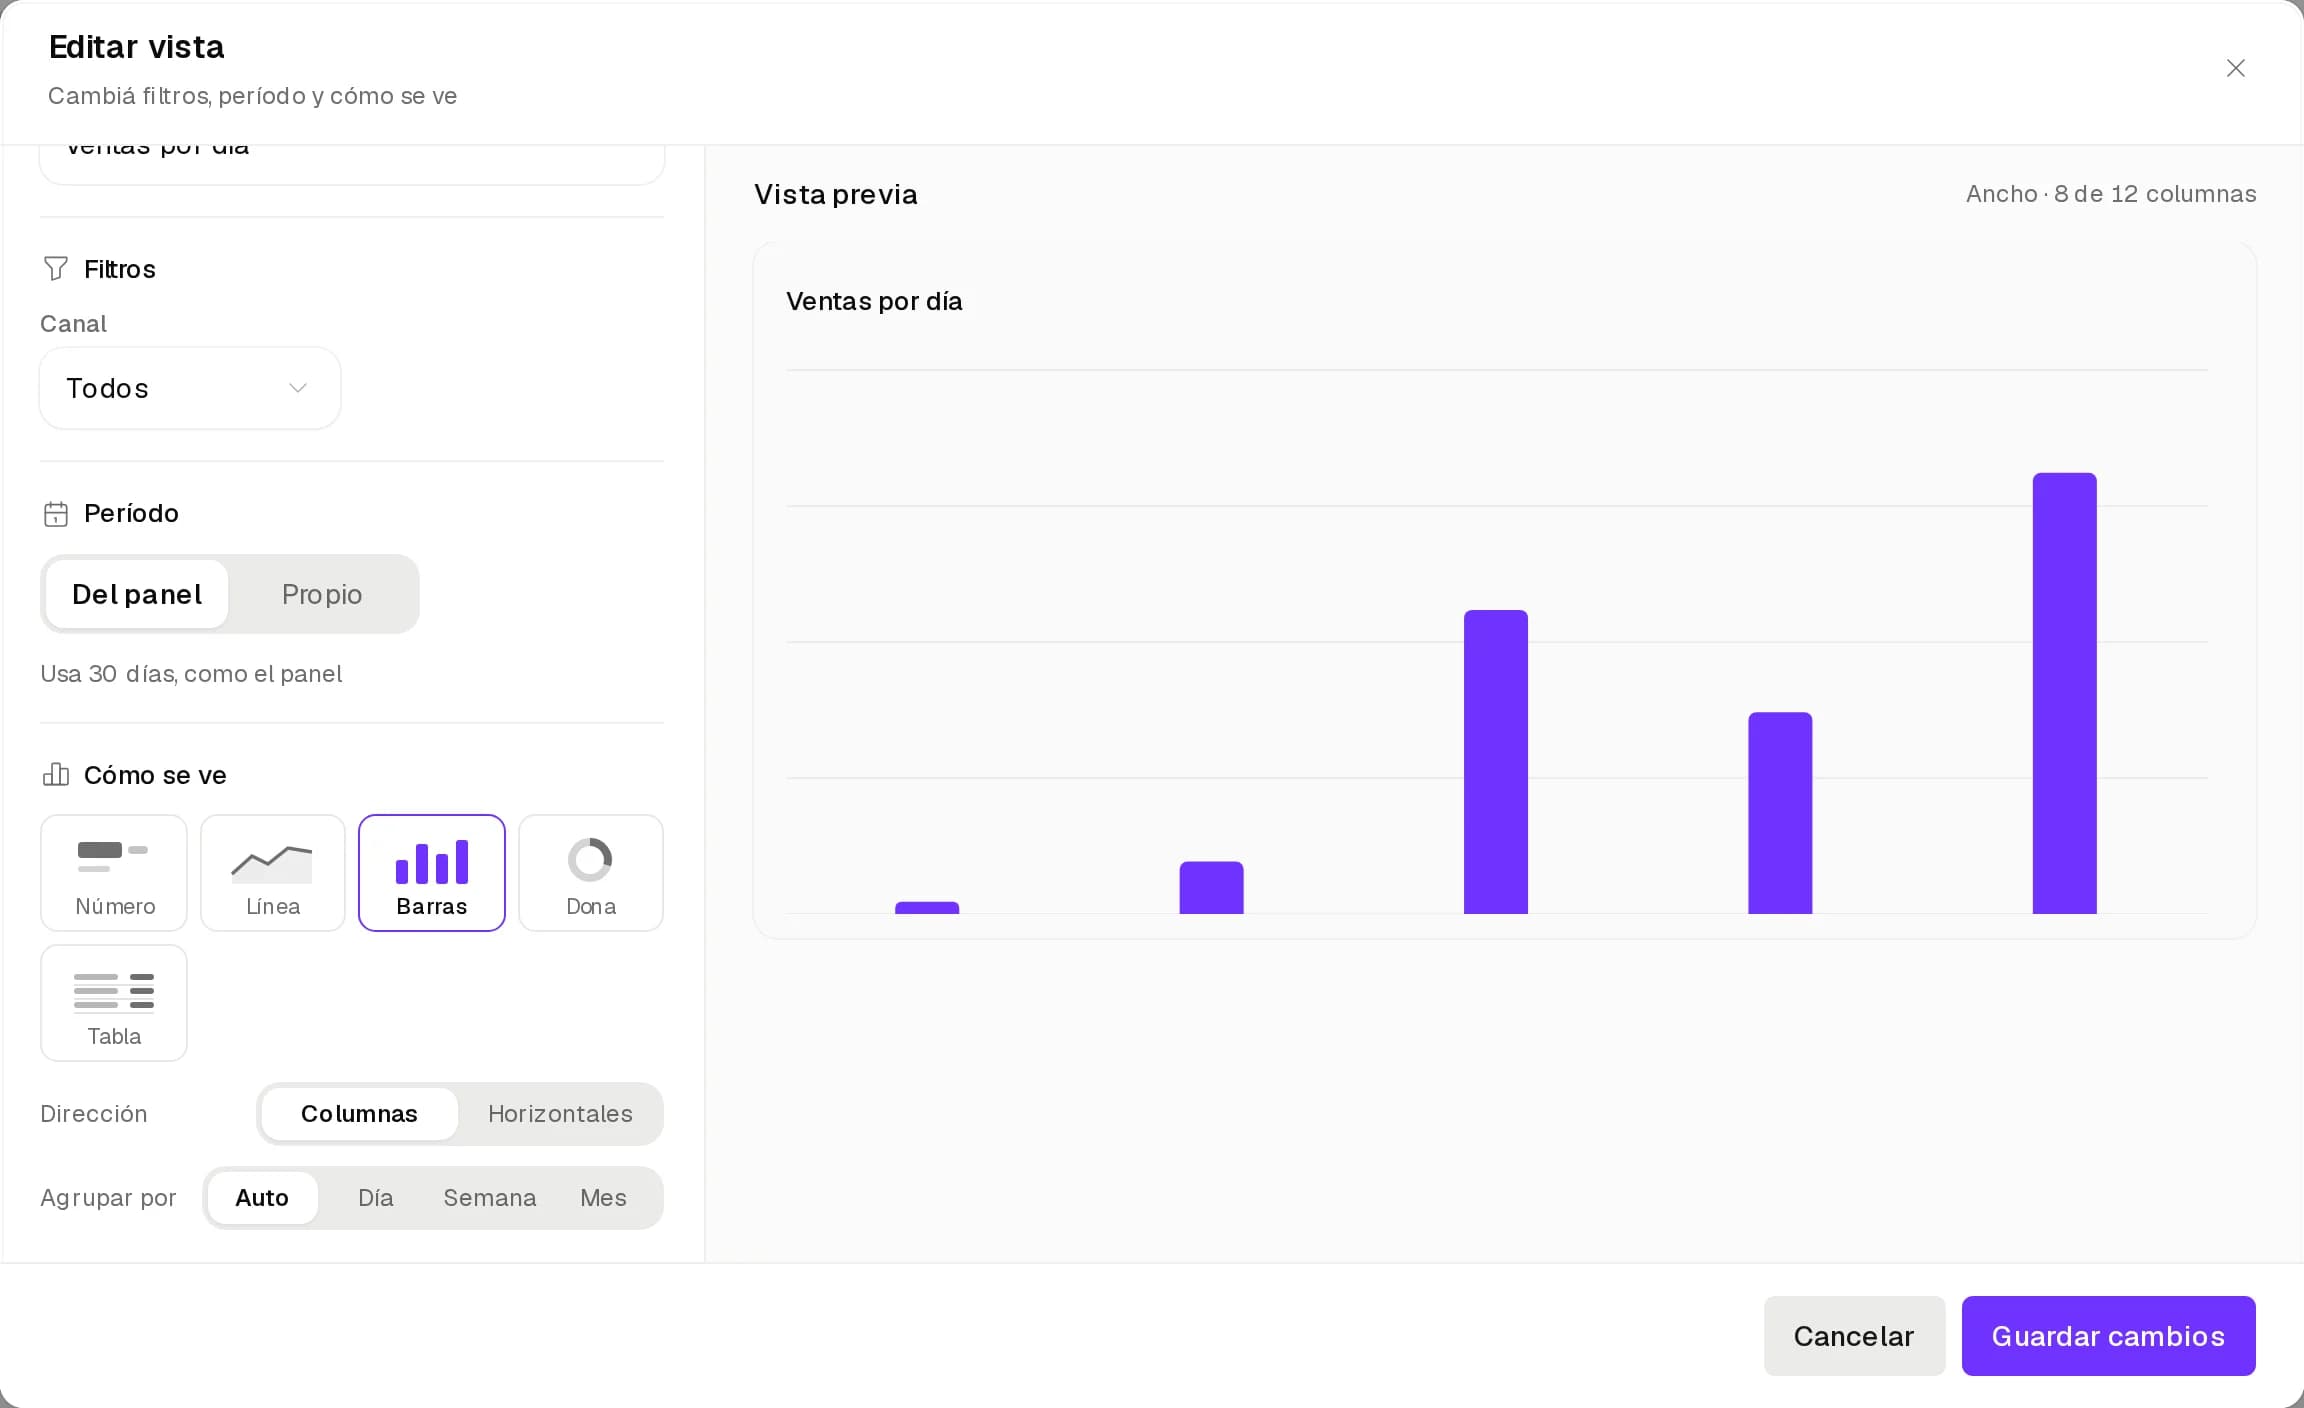Click the 'Ventas por día' chart title
This screenshot has height=1408, width=2304.
tap(874, 301)
